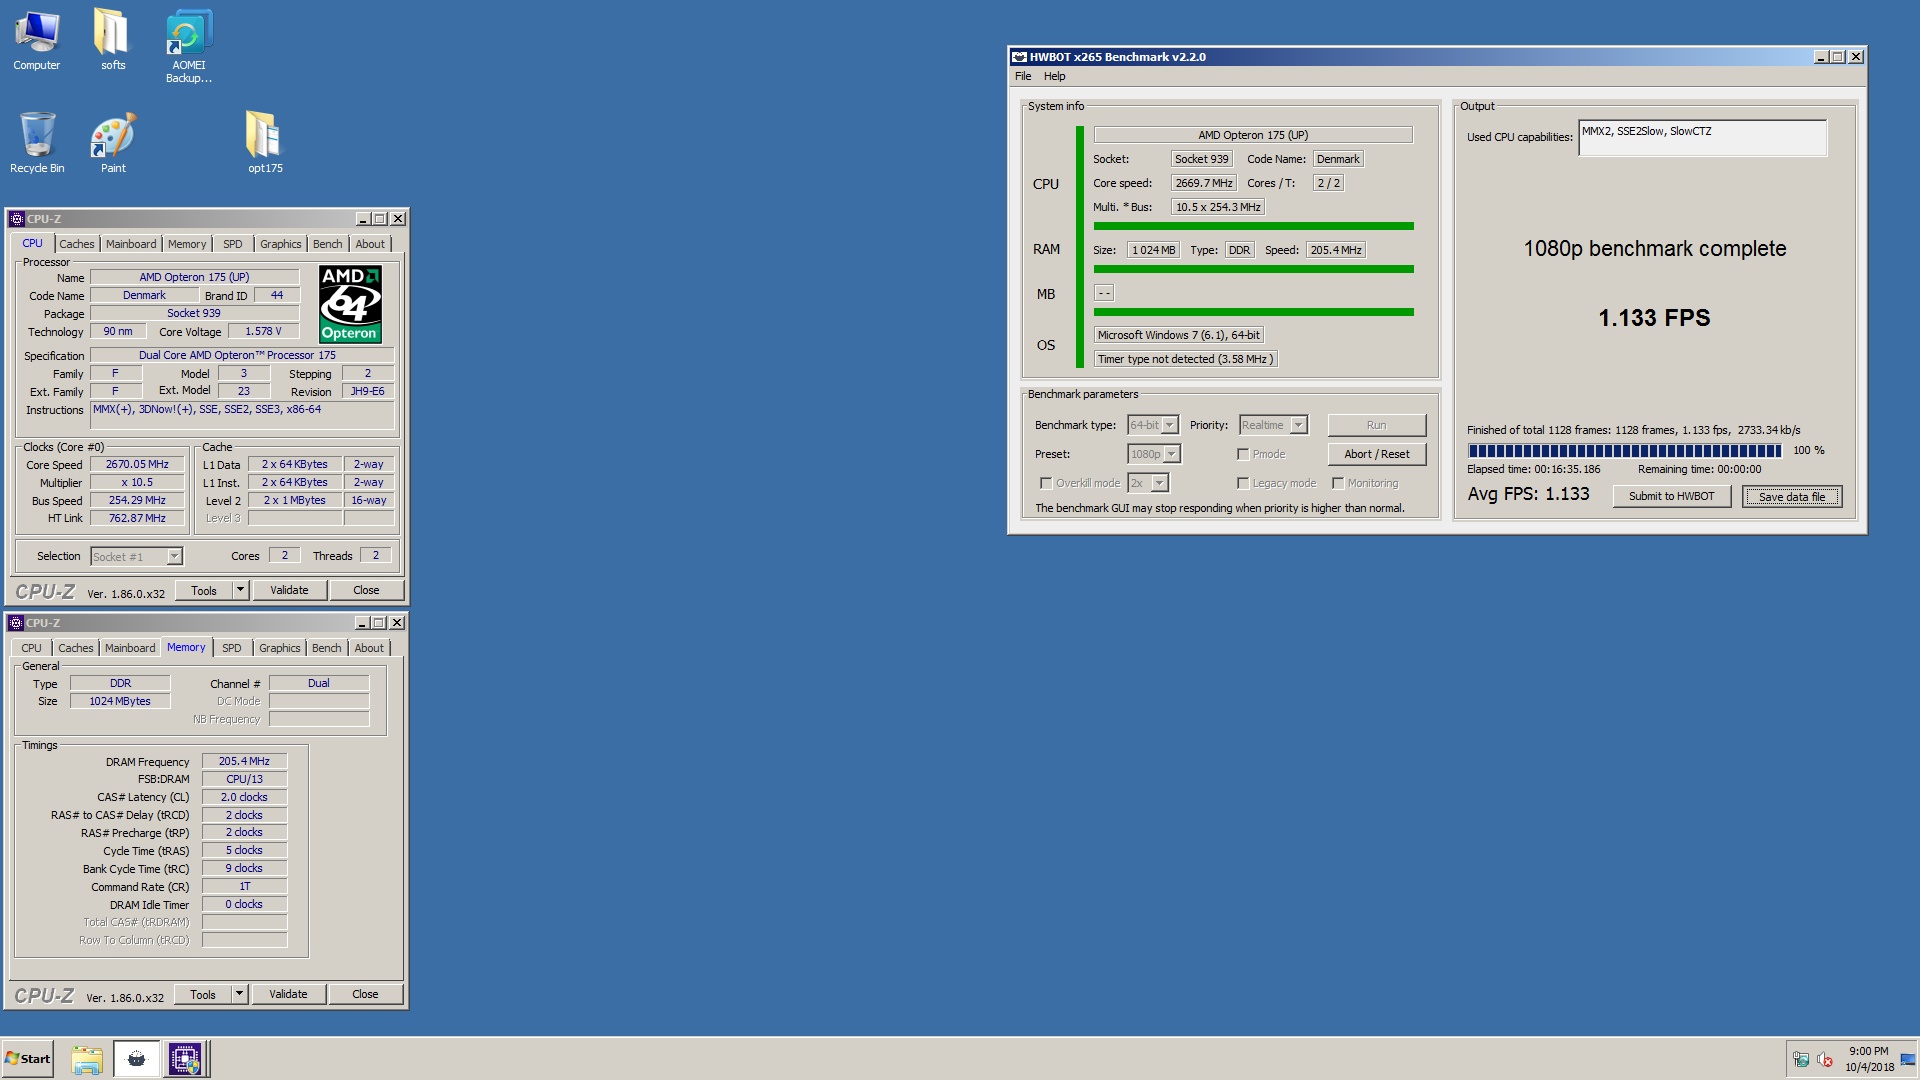Viewport: 1920px width, 1080px height.
Task: Click the HWBOT x265 title bar icon
Action: pos(1019,57)
